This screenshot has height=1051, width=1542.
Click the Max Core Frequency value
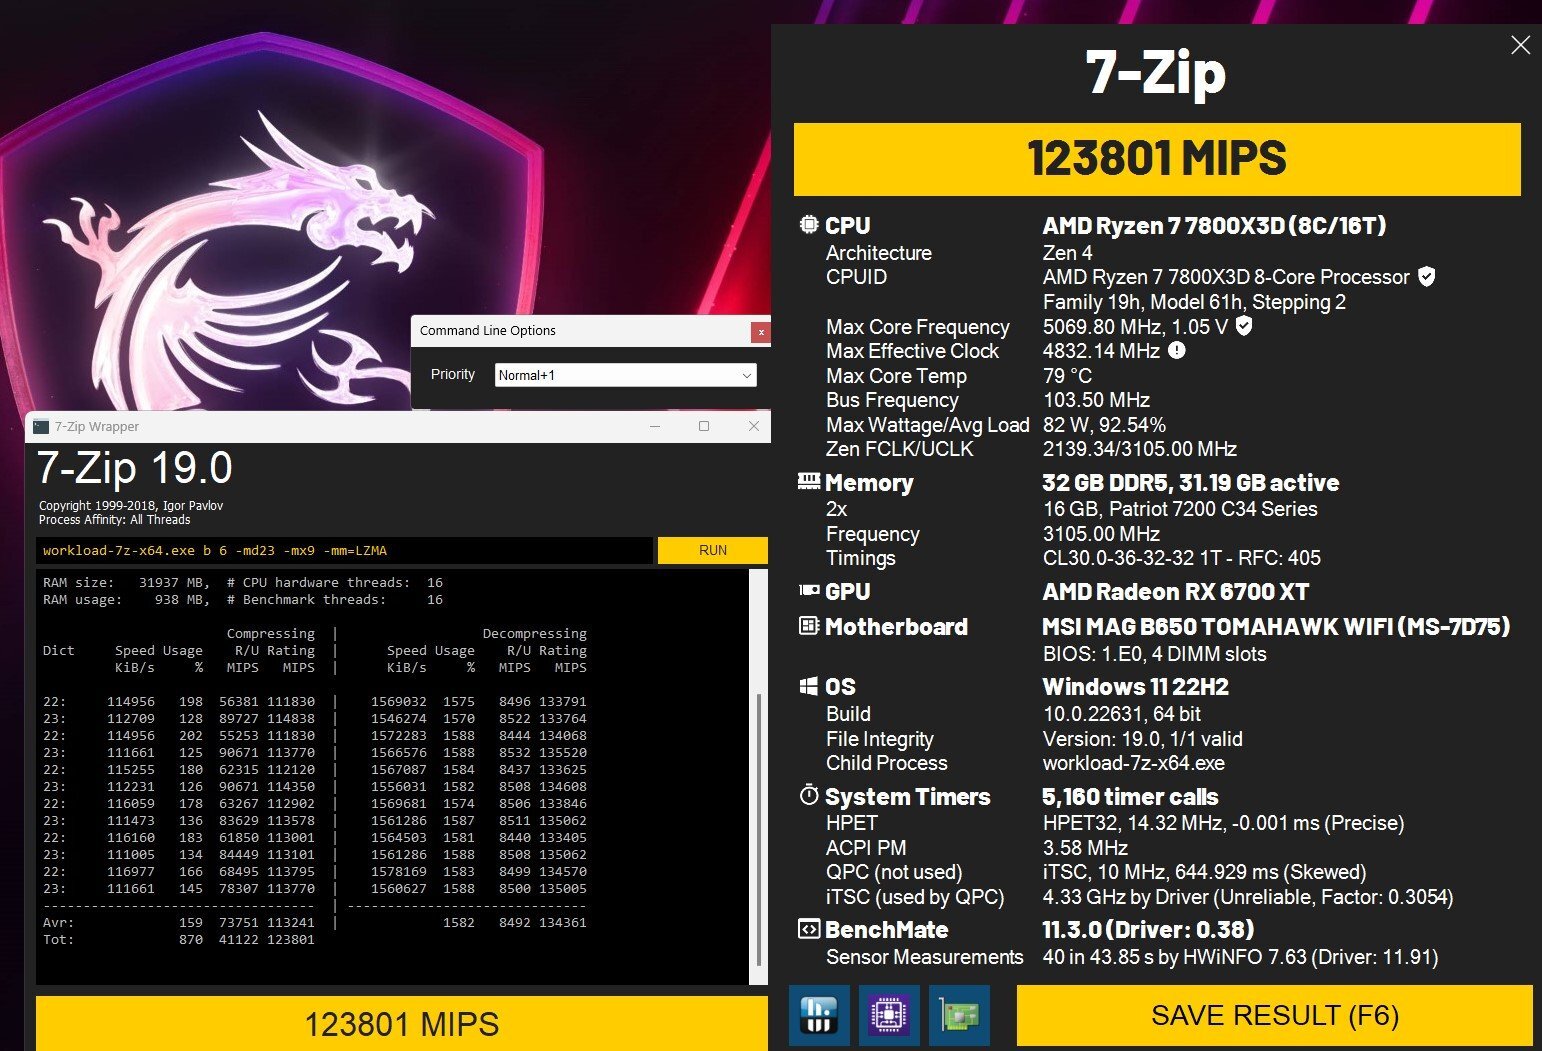(x=1135, y=327)
